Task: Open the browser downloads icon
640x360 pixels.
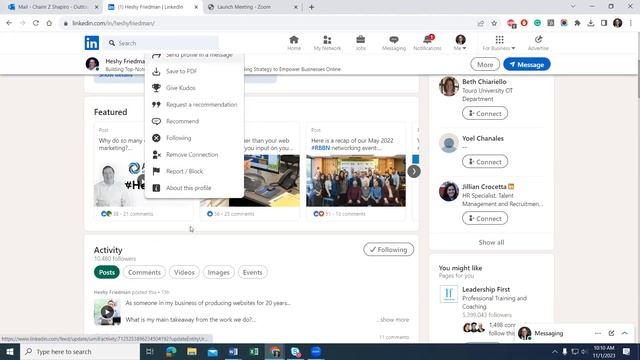Action: (591, 23)
